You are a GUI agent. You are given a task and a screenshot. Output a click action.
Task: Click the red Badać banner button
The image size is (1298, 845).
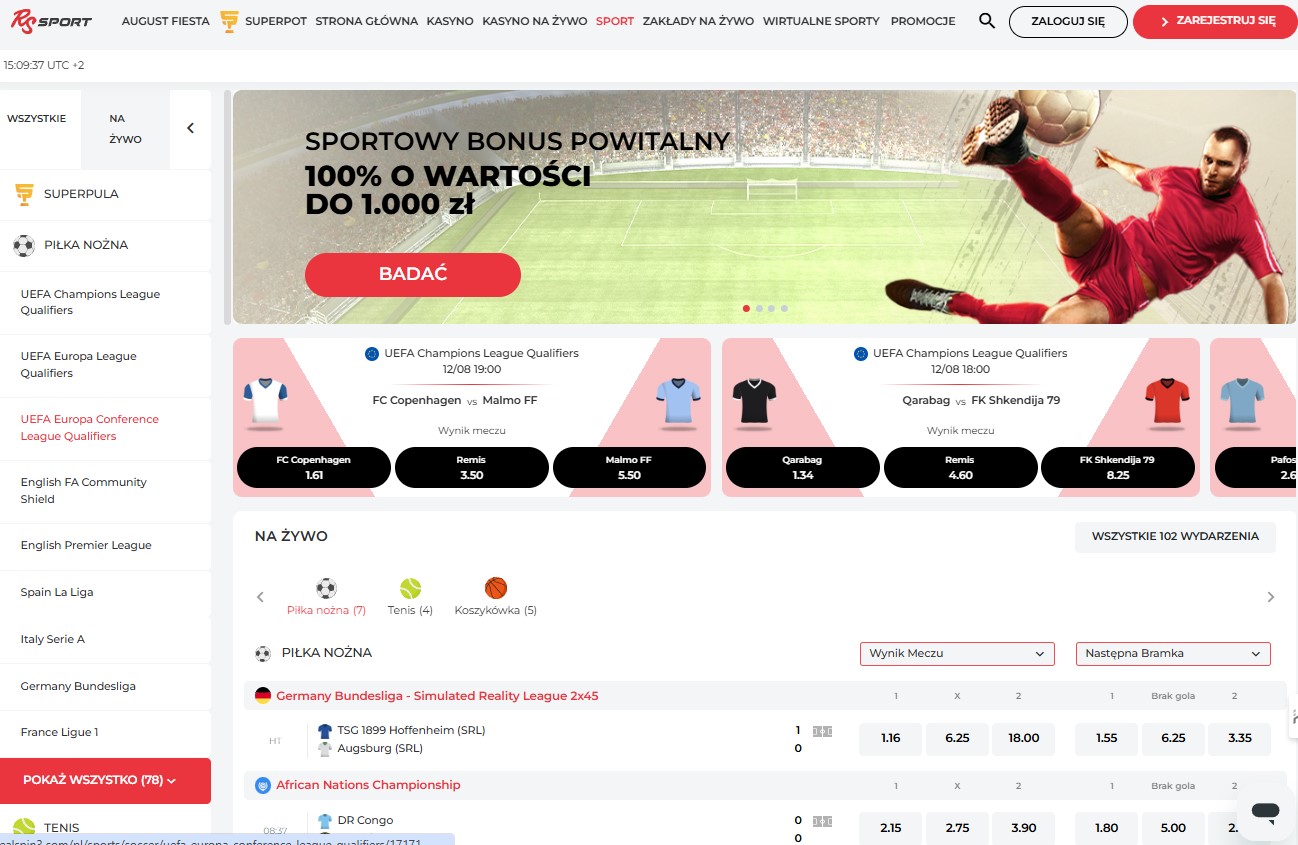click(x=413, y=274)
